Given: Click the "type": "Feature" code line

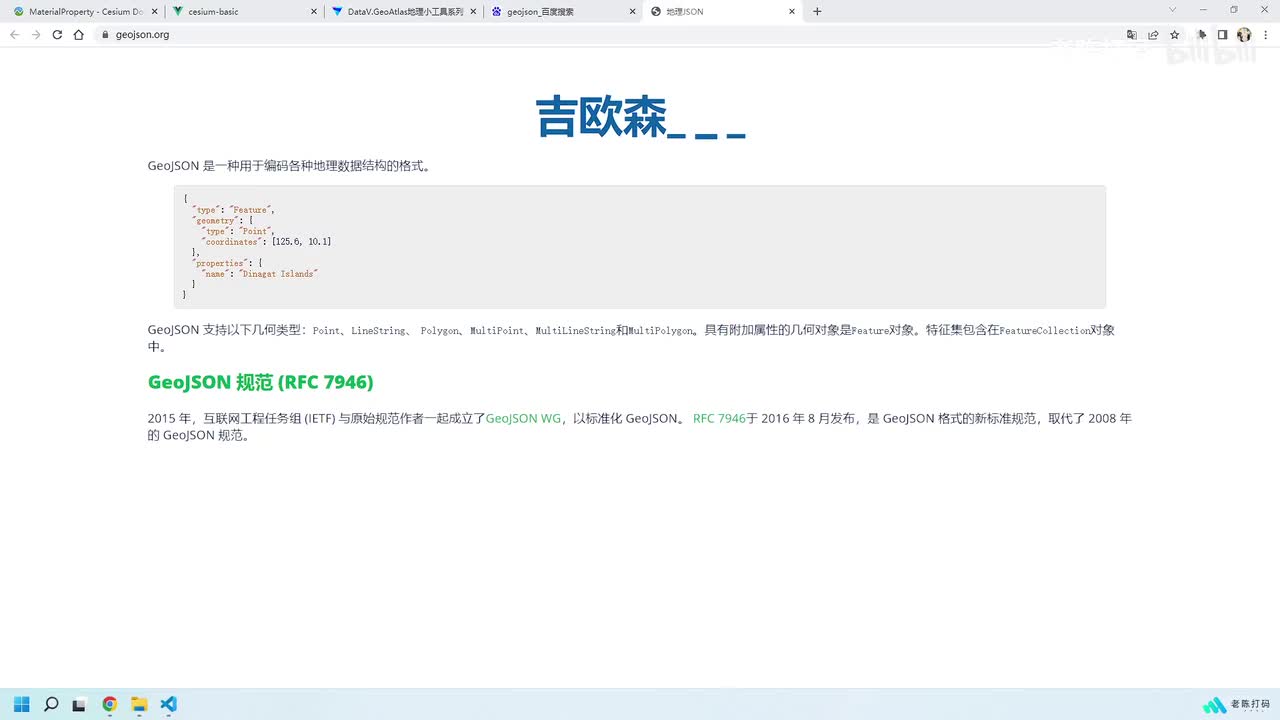Looking at the screenshot, I should (232, 210).
